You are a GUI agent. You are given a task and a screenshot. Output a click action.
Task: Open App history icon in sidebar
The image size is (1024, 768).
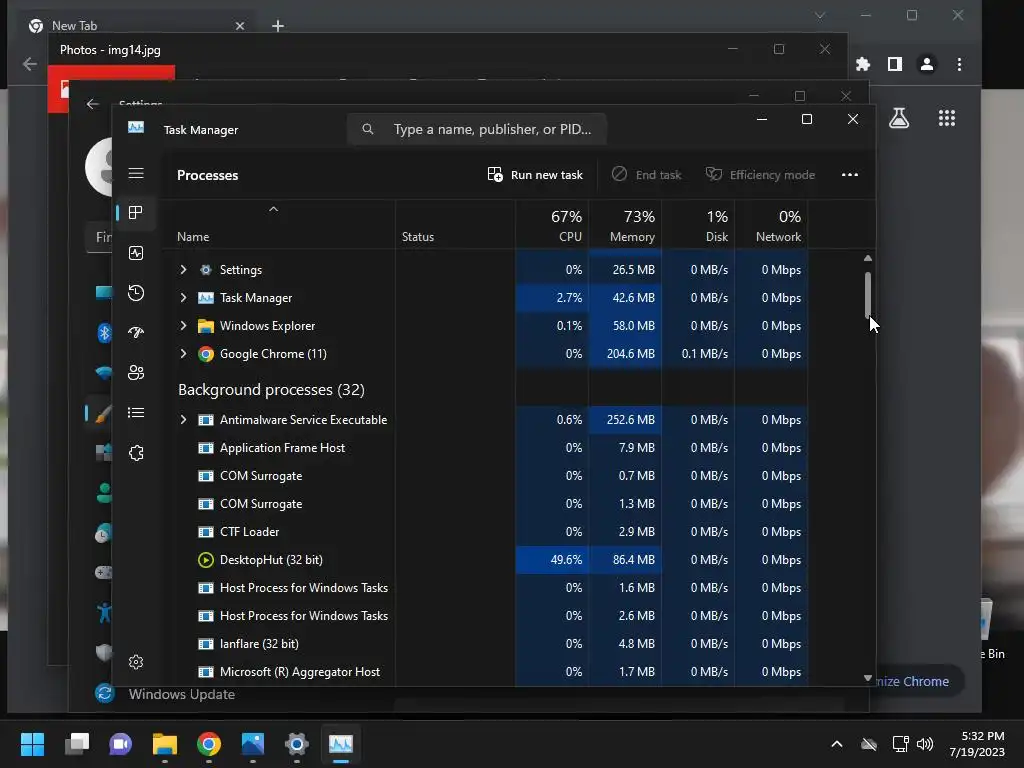click(x=136, y=293)
